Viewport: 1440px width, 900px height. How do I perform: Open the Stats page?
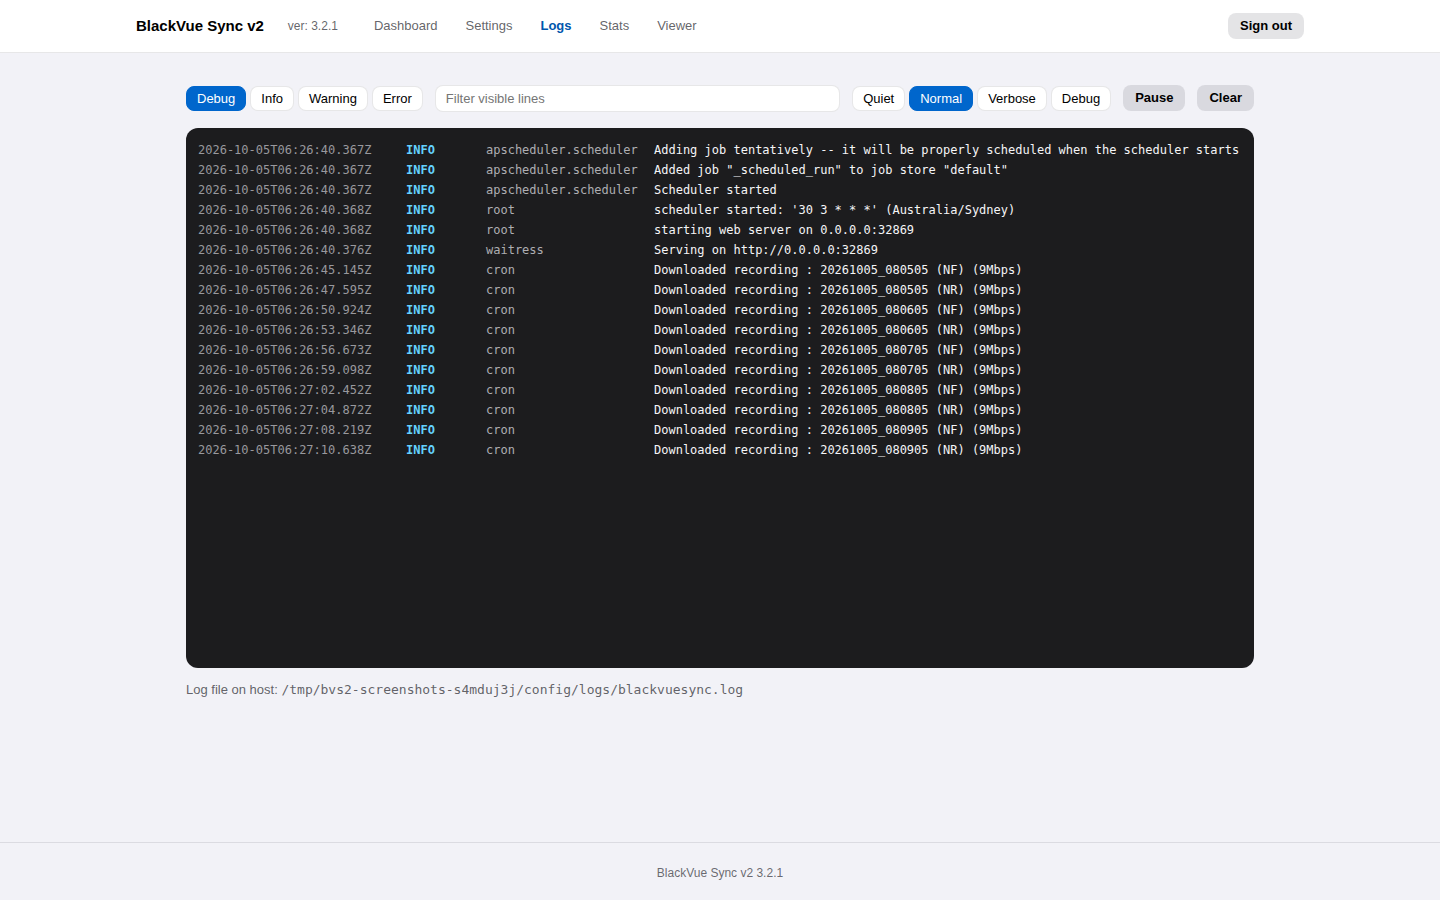click(614, 26)
